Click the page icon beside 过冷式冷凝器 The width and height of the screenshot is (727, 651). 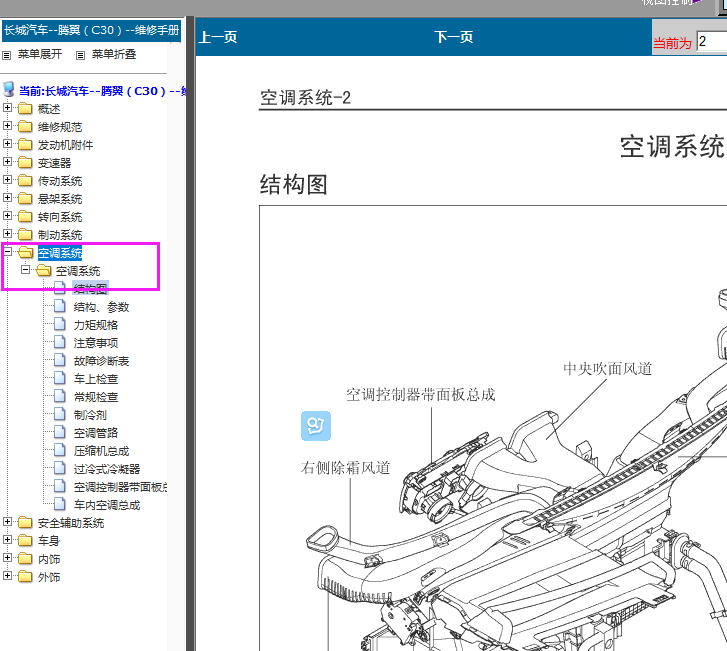(60, 468)
